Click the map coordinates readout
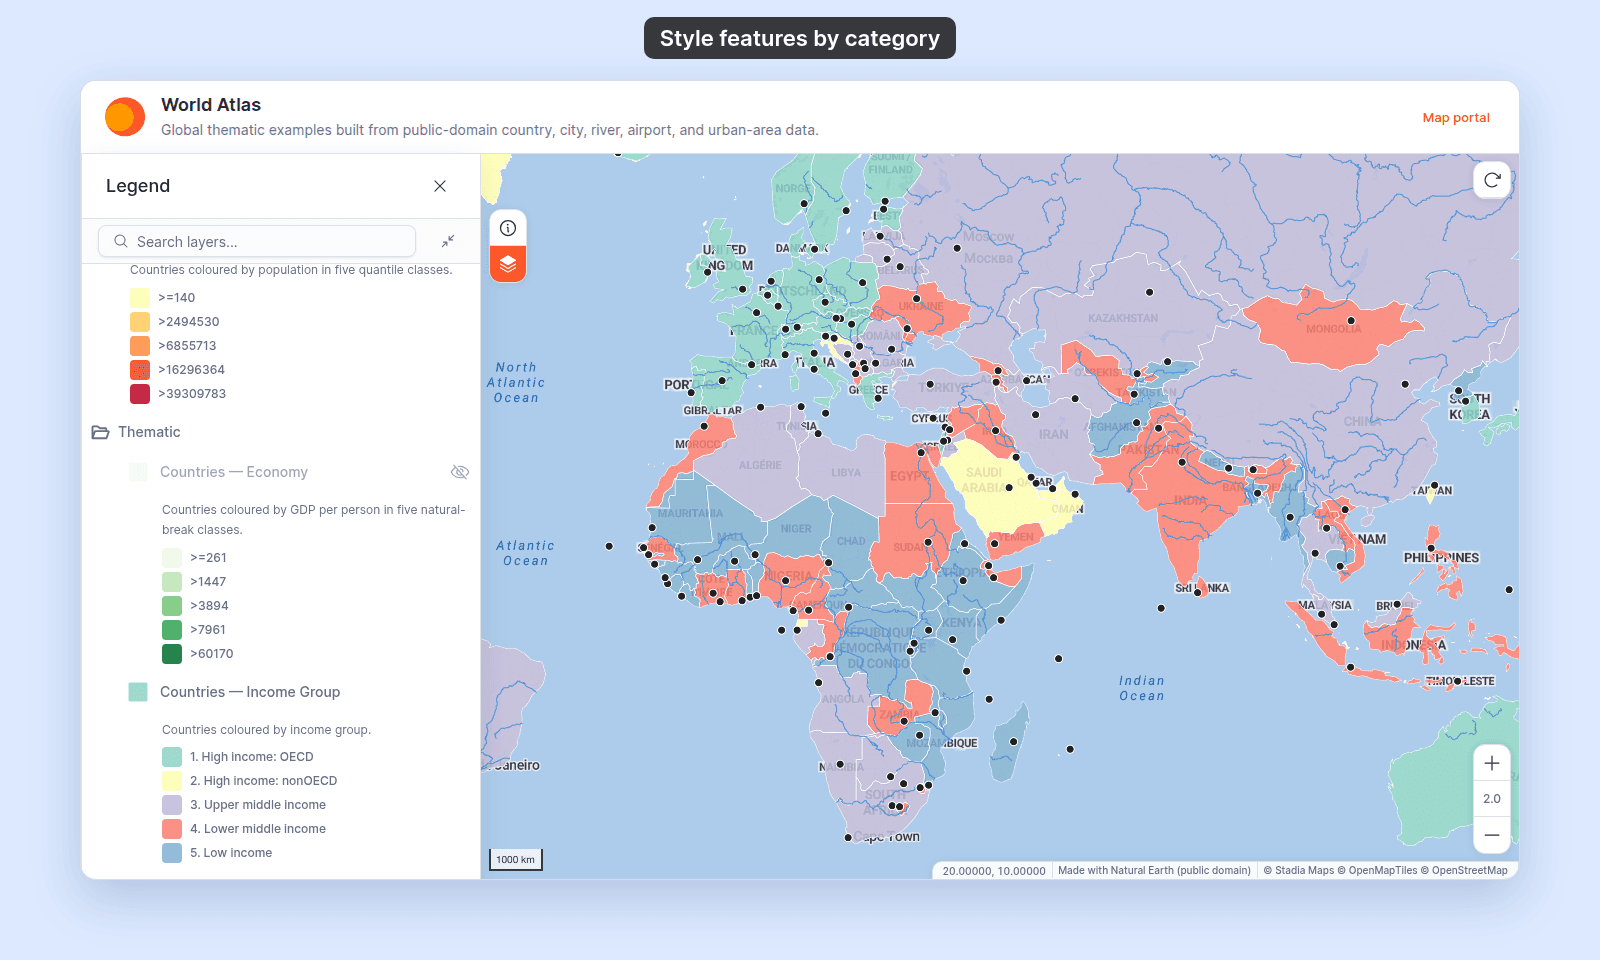 pos(994,871)
